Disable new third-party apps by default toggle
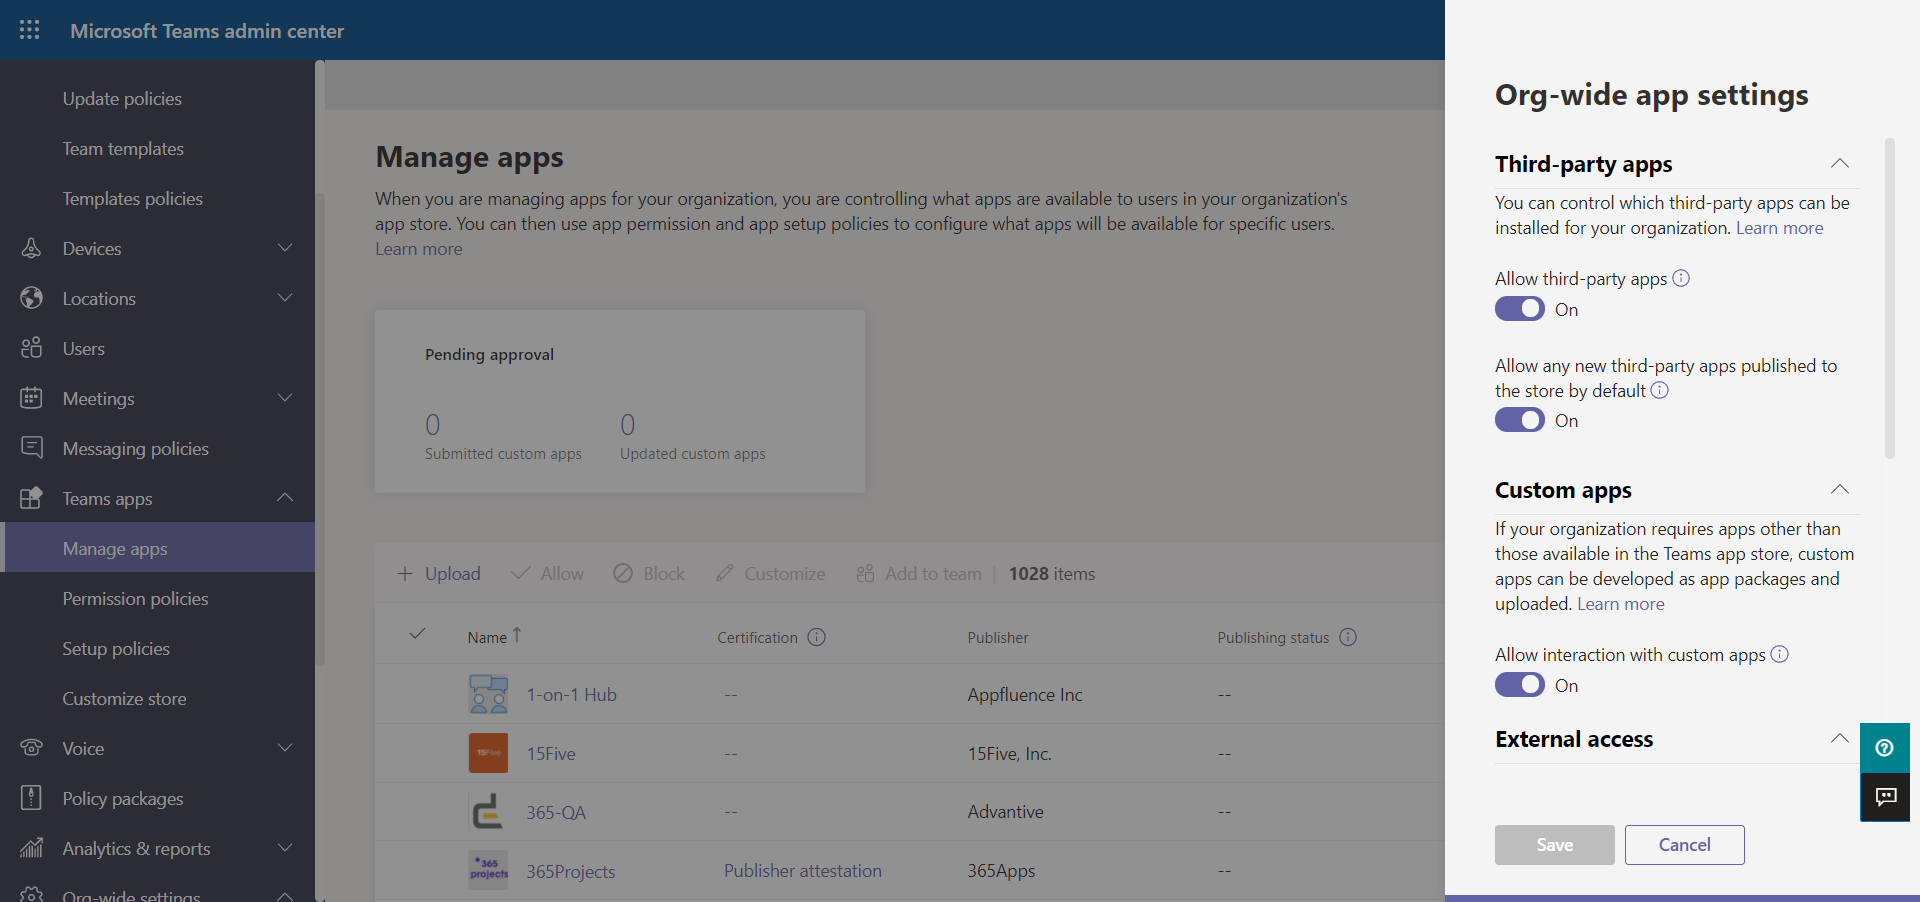Image resolution: width=1920 pixels, height=902 pixels. point(1519,420)
